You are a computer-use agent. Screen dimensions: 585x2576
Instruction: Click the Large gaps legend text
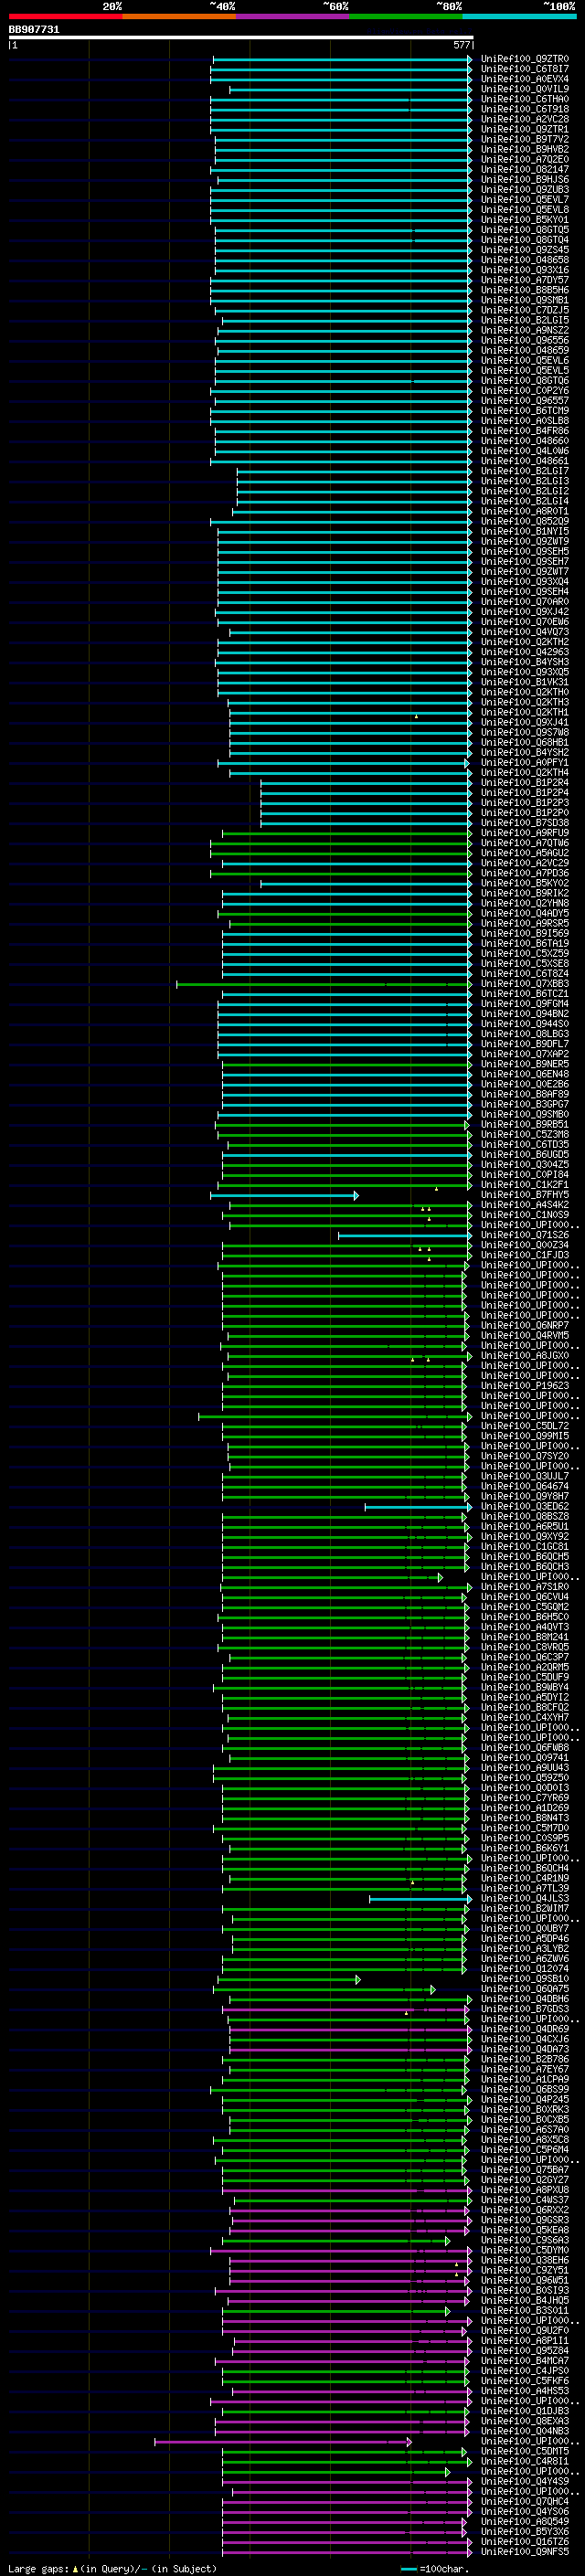click(x=112, y=2568)
